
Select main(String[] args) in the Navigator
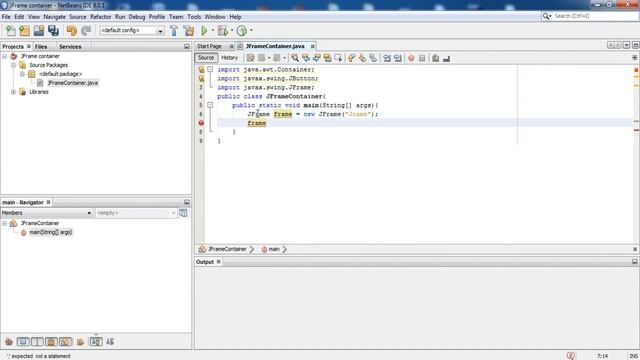coord(51,232)
